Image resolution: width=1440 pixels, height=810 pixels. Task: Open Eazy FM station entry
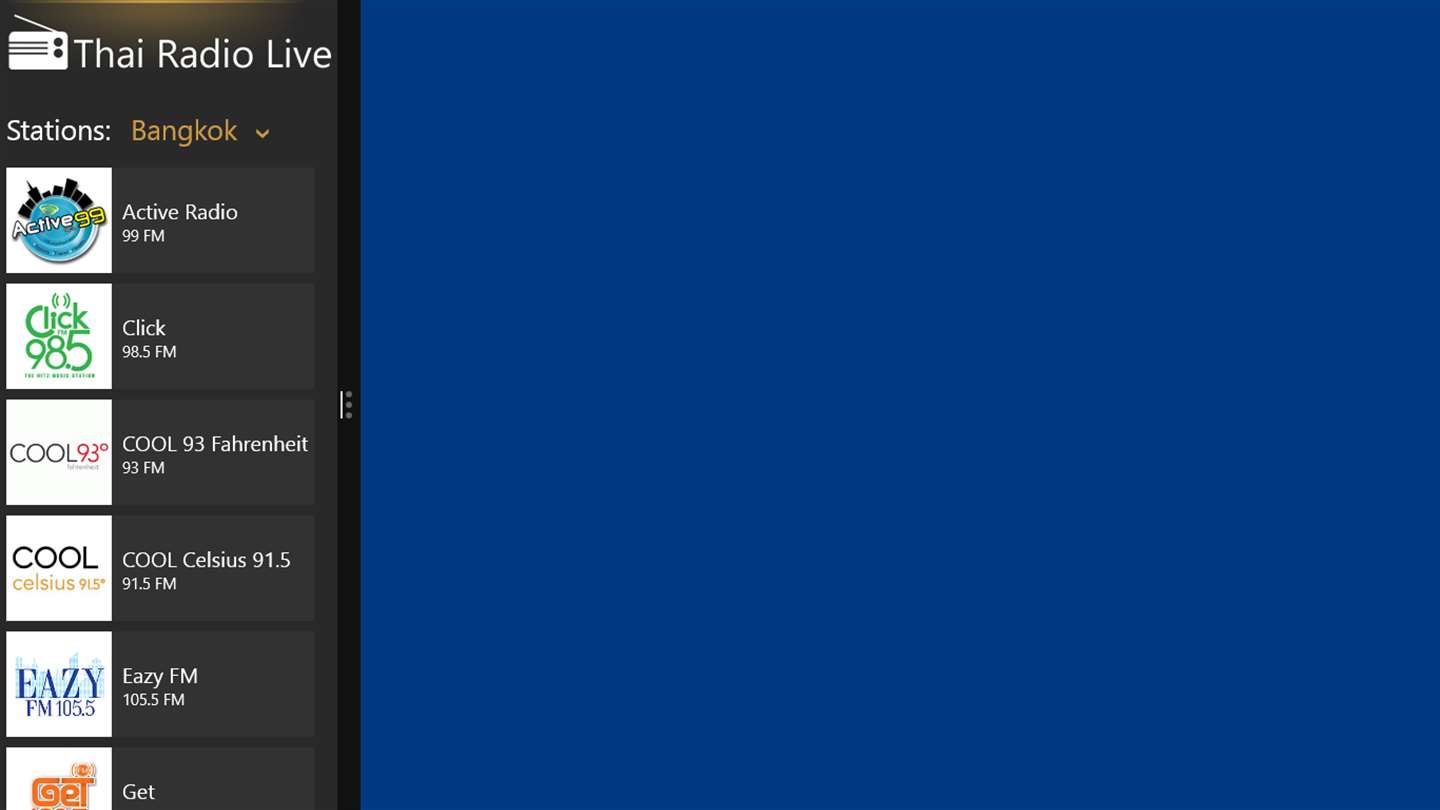[x=160, y=684]
